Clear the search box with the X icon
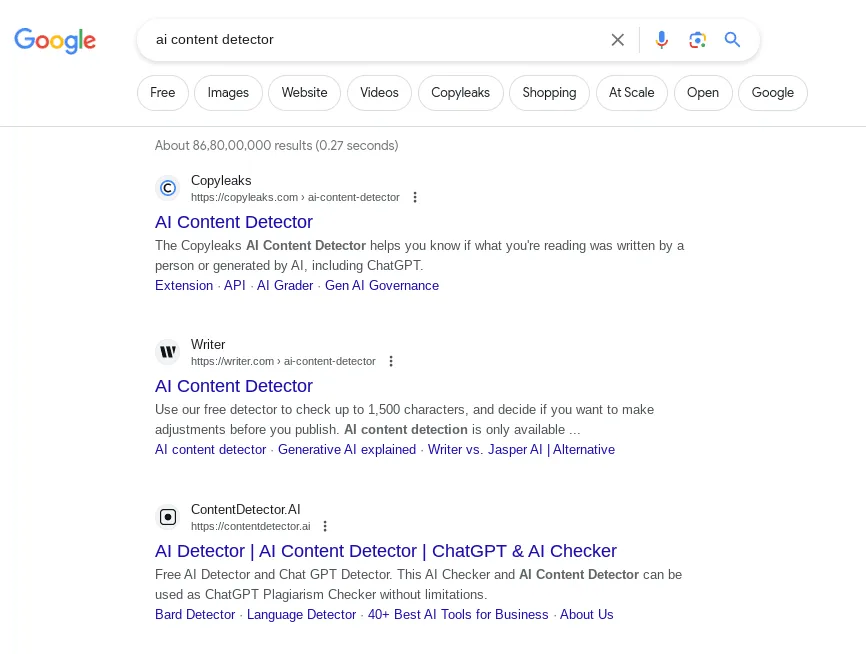The image size is (866, 654). [x=617, y=40]
